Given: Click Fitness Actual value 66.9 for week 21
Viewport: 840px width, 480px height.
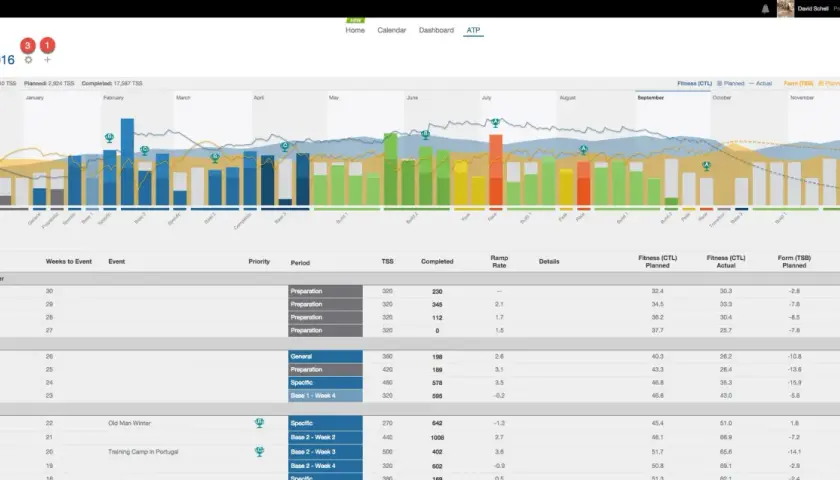Looking at the screenshot, I should (x=726, y=438).
